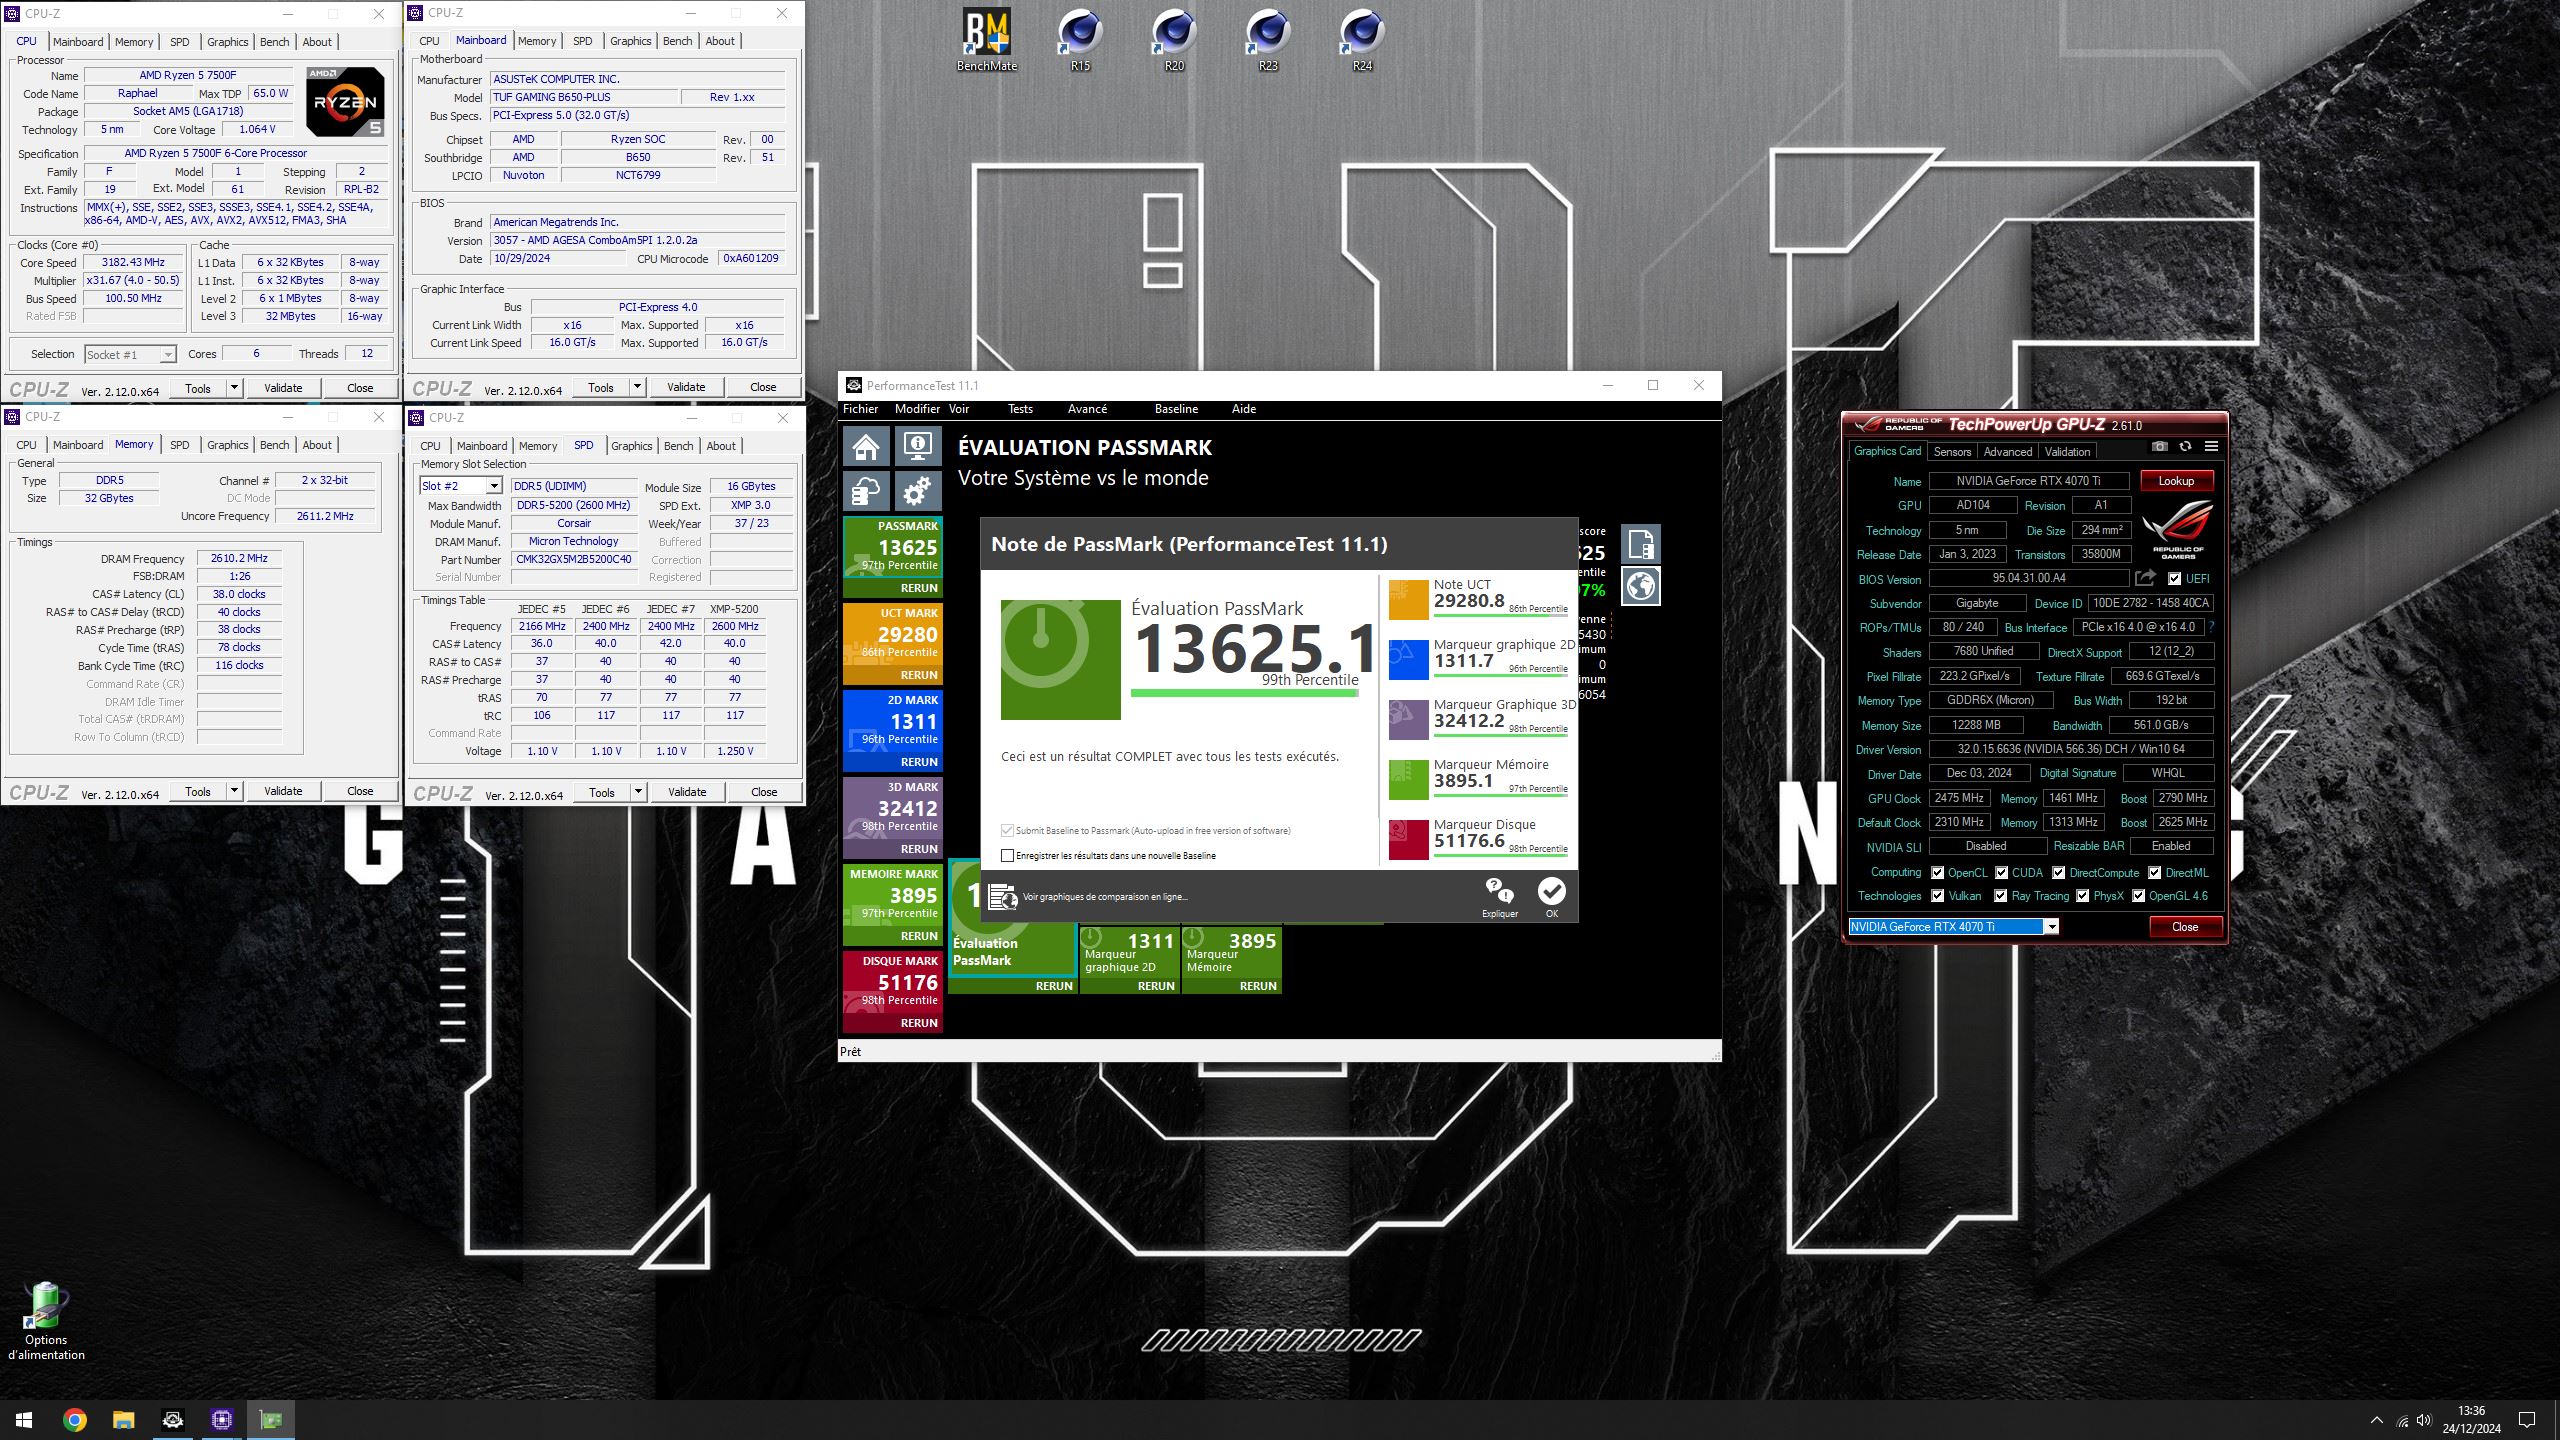Toggle the UEFI checkbox in GPU-Z

click(x=2174, y=579)
